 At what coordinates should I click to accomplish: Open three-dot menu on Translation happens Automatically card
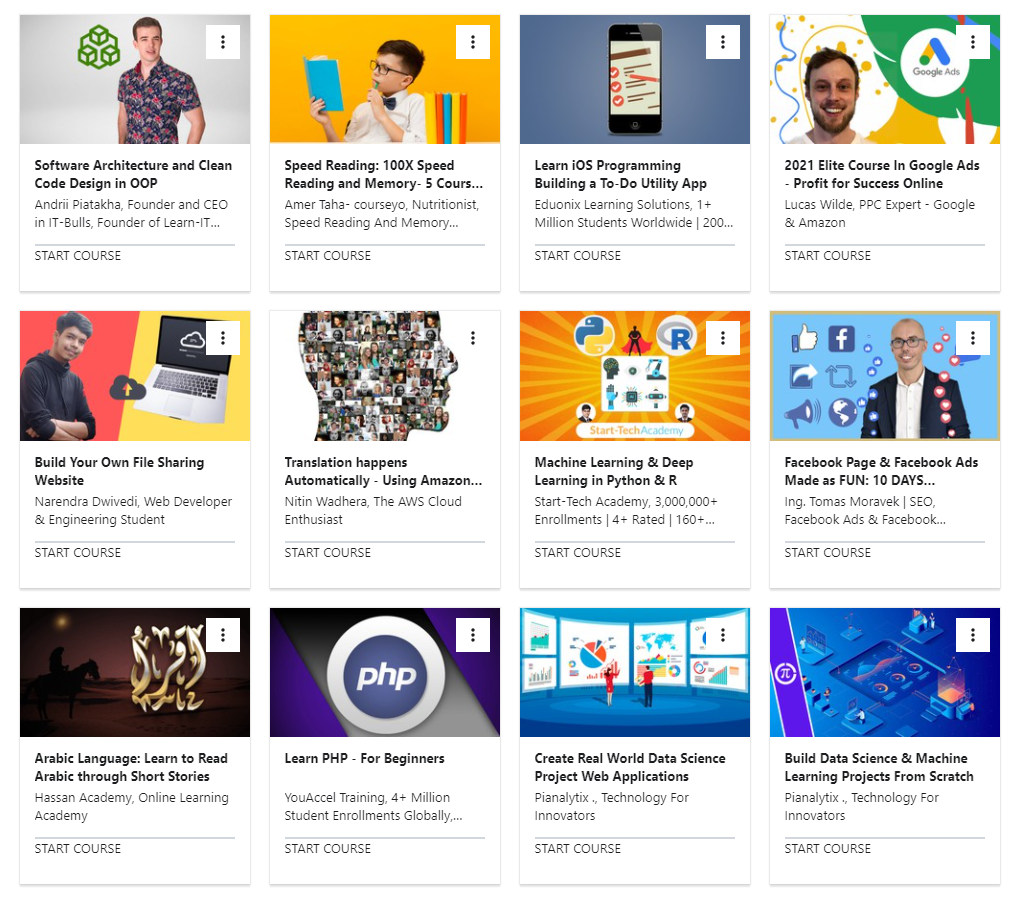pyautogui.click(x=473, y=338)
